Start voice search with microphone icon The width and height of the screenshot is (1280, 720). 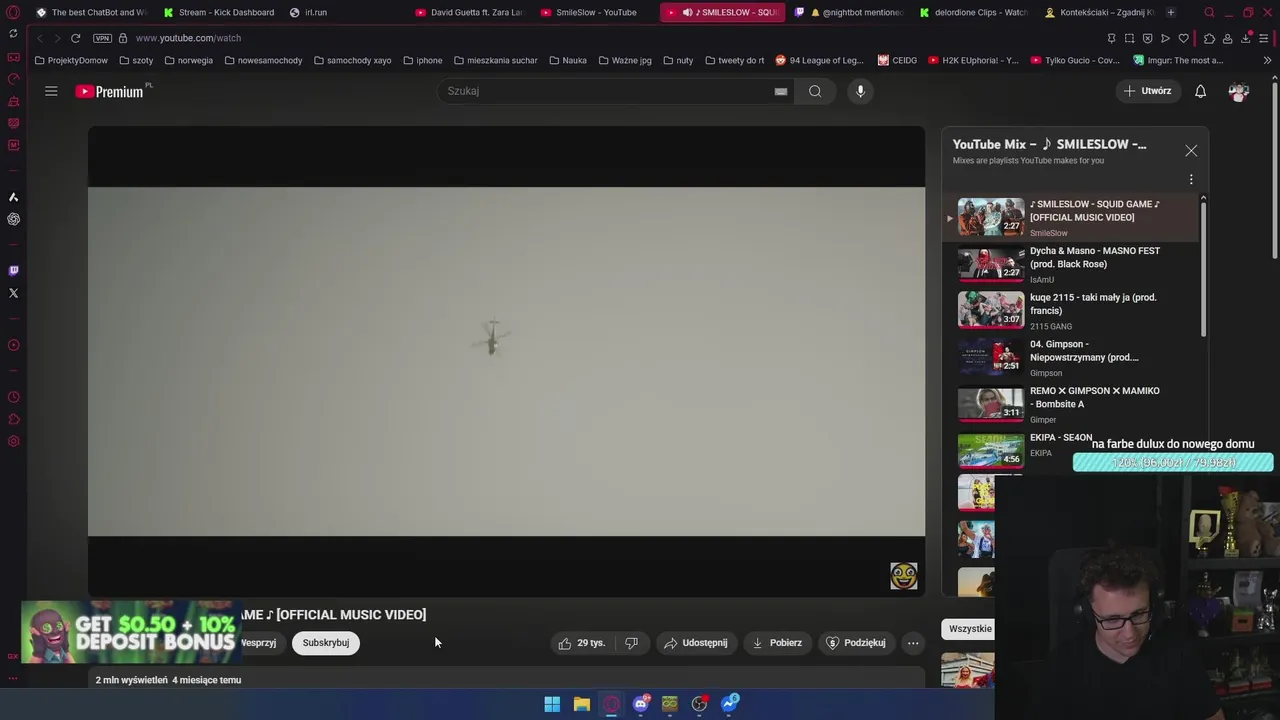coord(860,91)
